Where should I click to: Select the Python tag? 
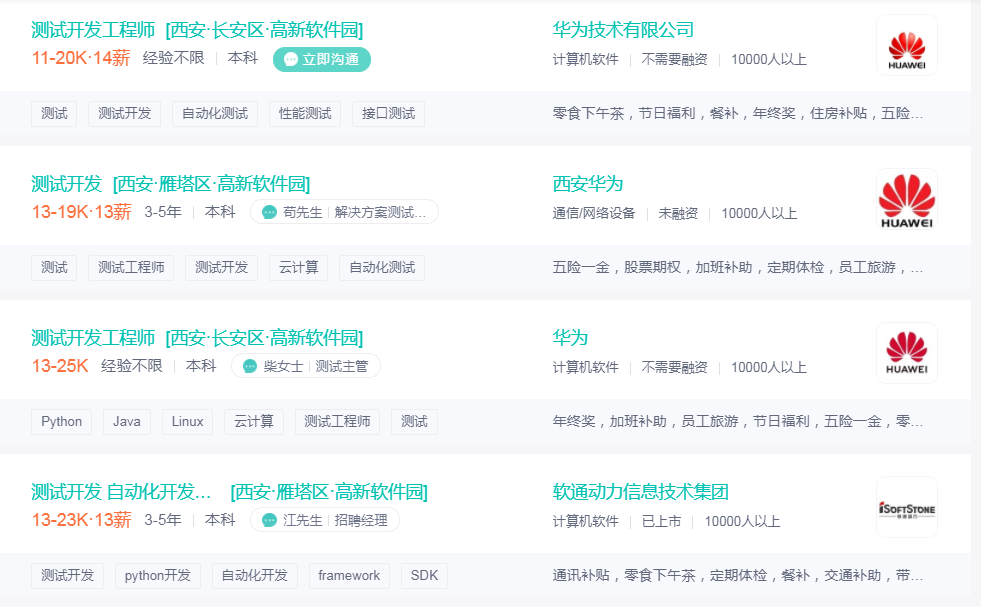[61, 422]
